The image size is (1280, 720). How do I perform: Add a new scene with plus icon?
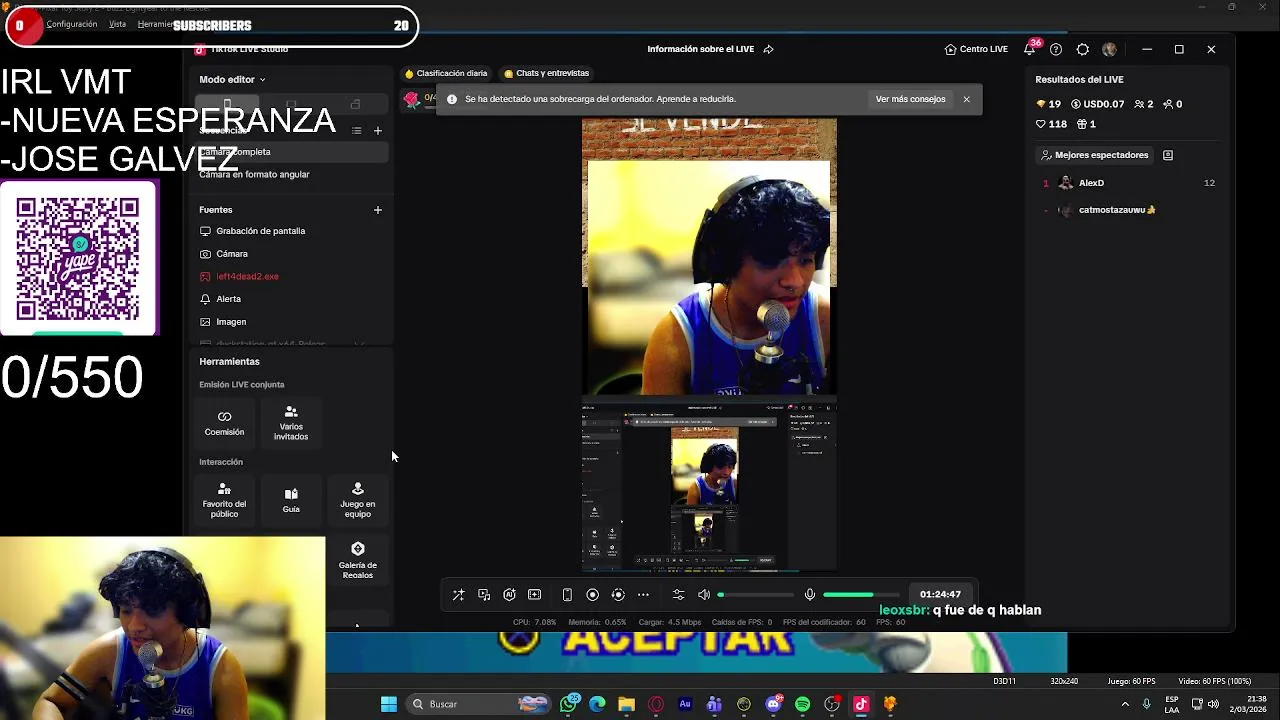click(377, 130)
